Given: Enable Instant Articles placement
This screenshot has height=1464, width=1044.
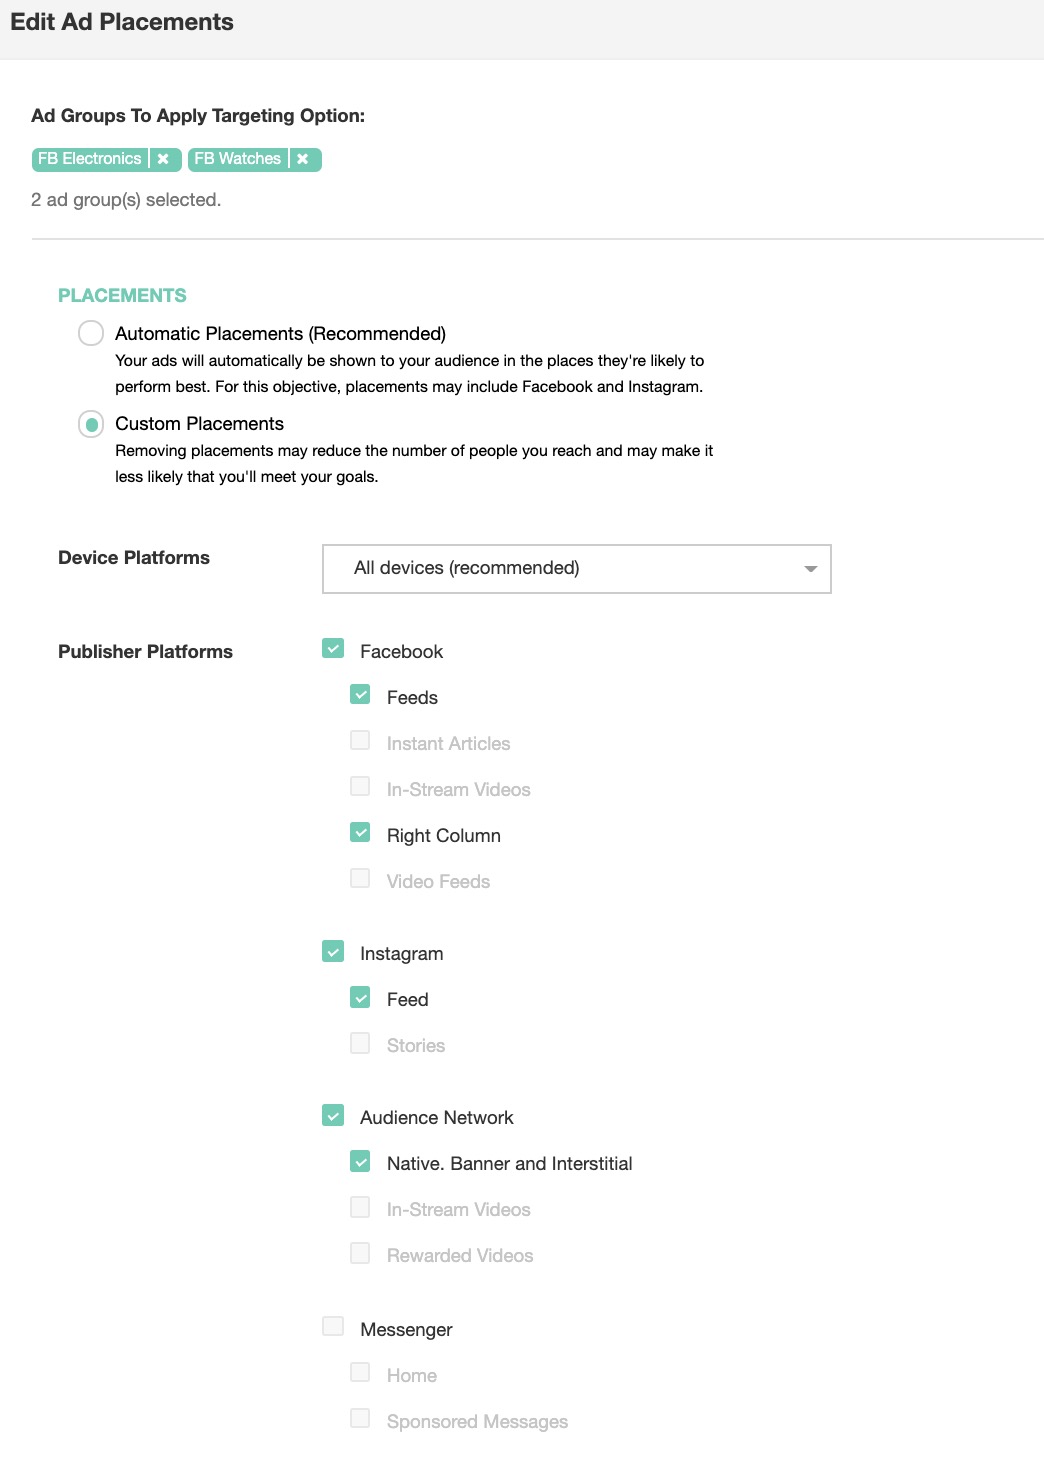Looking at the screenshot, I should point(360,741).
